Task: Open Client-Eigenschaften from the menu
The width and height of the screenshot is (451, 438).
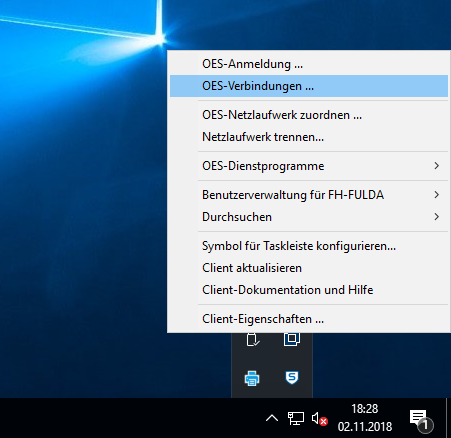Action: coord(309,319)
